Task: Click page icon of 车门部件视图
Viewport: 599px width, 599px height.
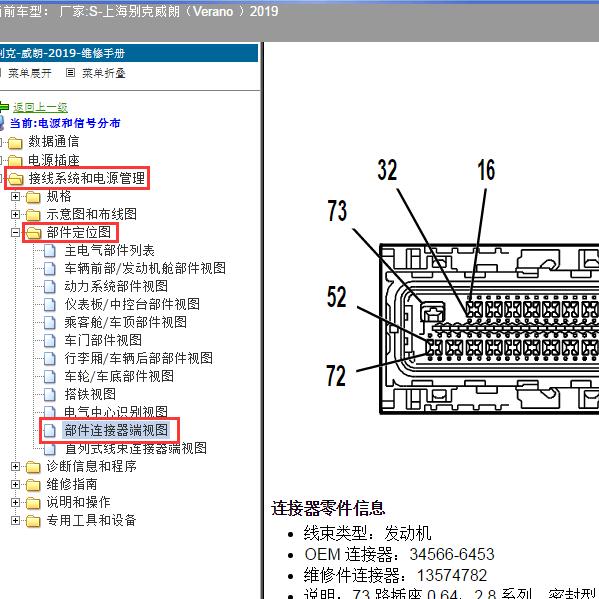Action: [50, 341]
